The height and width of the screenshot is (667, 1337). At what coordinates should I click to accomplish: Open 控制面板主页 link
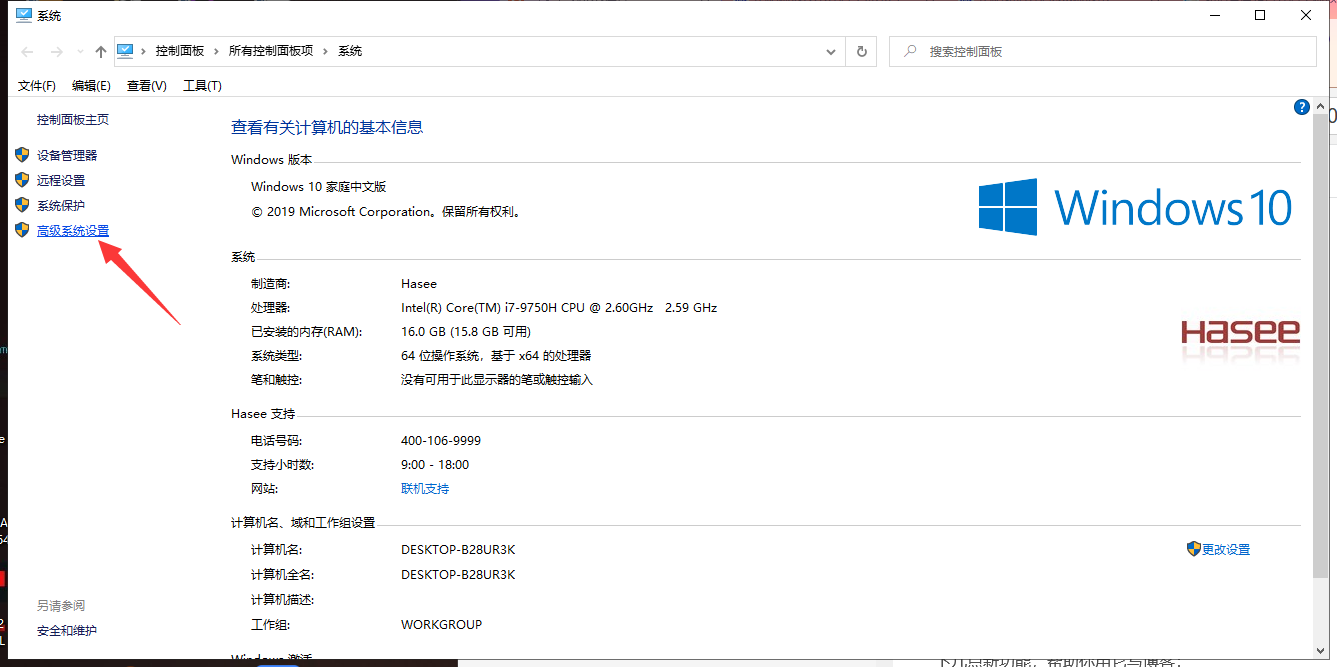(73, 120)
